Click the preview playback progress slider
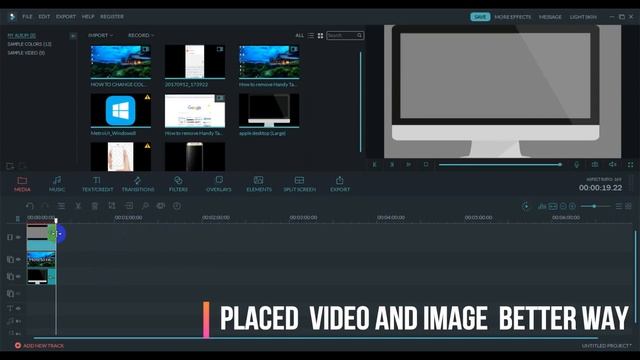 (x=500, y=164)
